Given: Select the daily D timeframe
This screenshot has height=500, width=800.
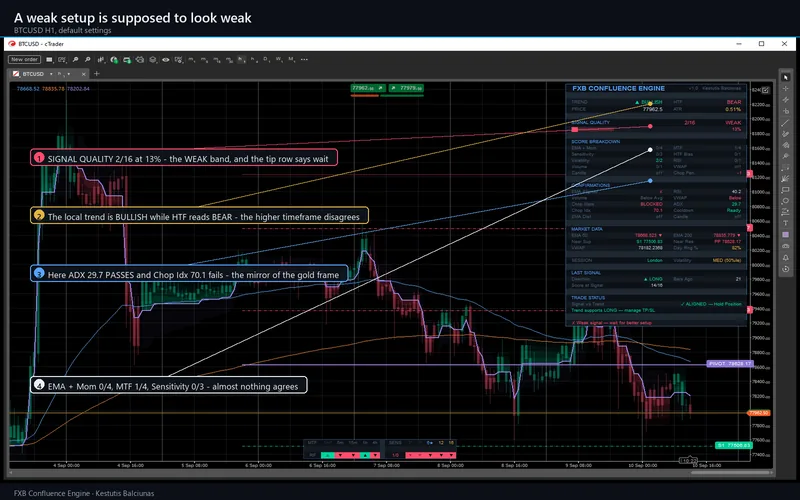Looking at the screenshot, I should pos(266,60).
